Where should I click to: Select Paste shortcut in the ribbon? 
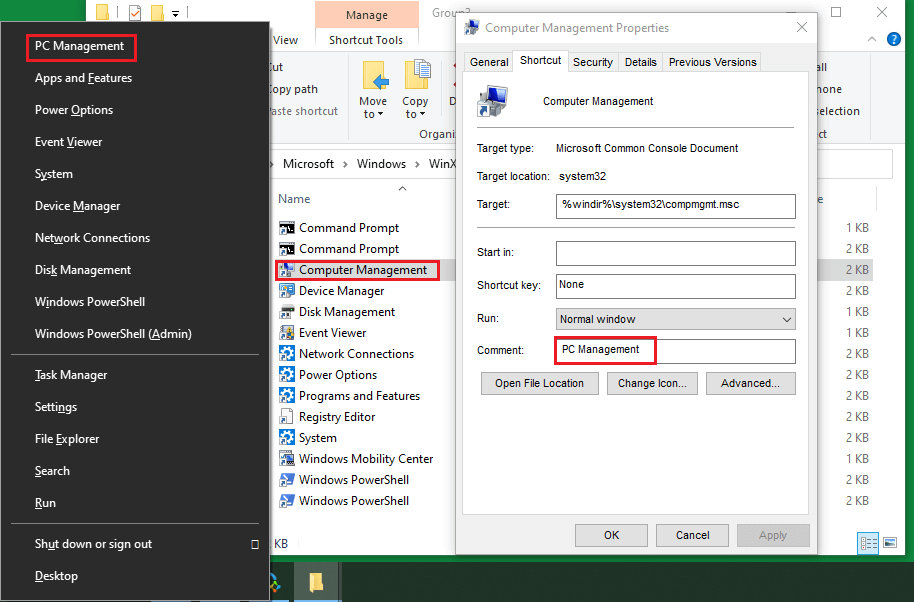tap(304, 111)
